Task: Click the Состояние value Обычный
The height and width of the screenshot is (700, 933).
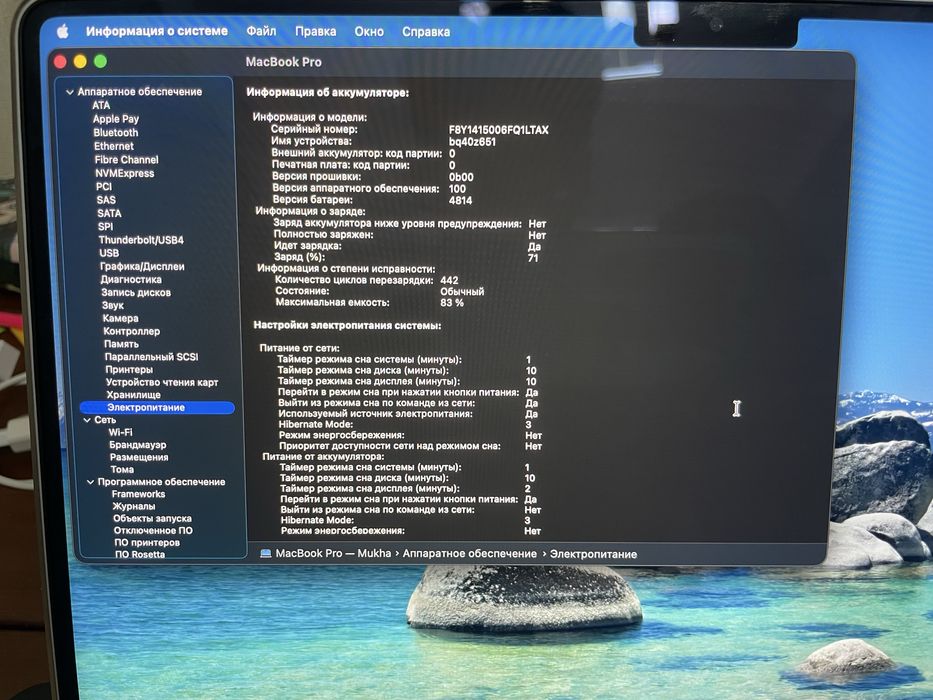Action: [462, 292]
